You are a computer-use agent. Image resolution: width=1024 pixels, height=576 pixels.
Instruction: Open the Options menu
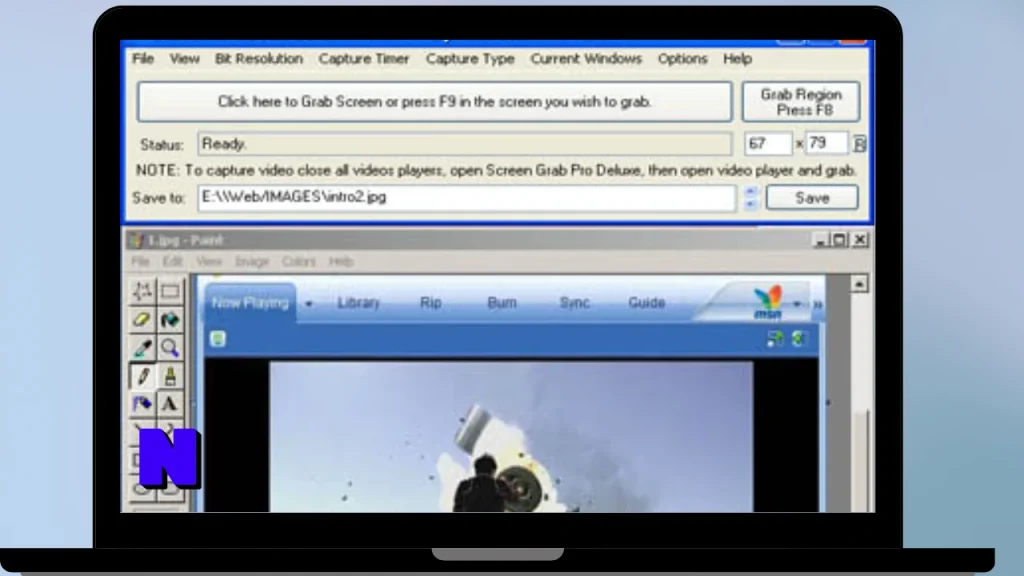682,59
